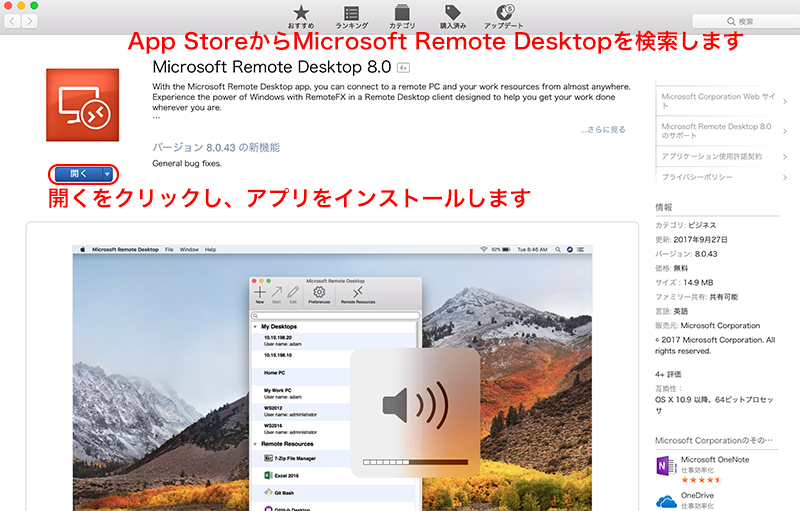The image size is (800, 511).
Task: Open the Microsoft OneNote listing title
Action: 715,459
